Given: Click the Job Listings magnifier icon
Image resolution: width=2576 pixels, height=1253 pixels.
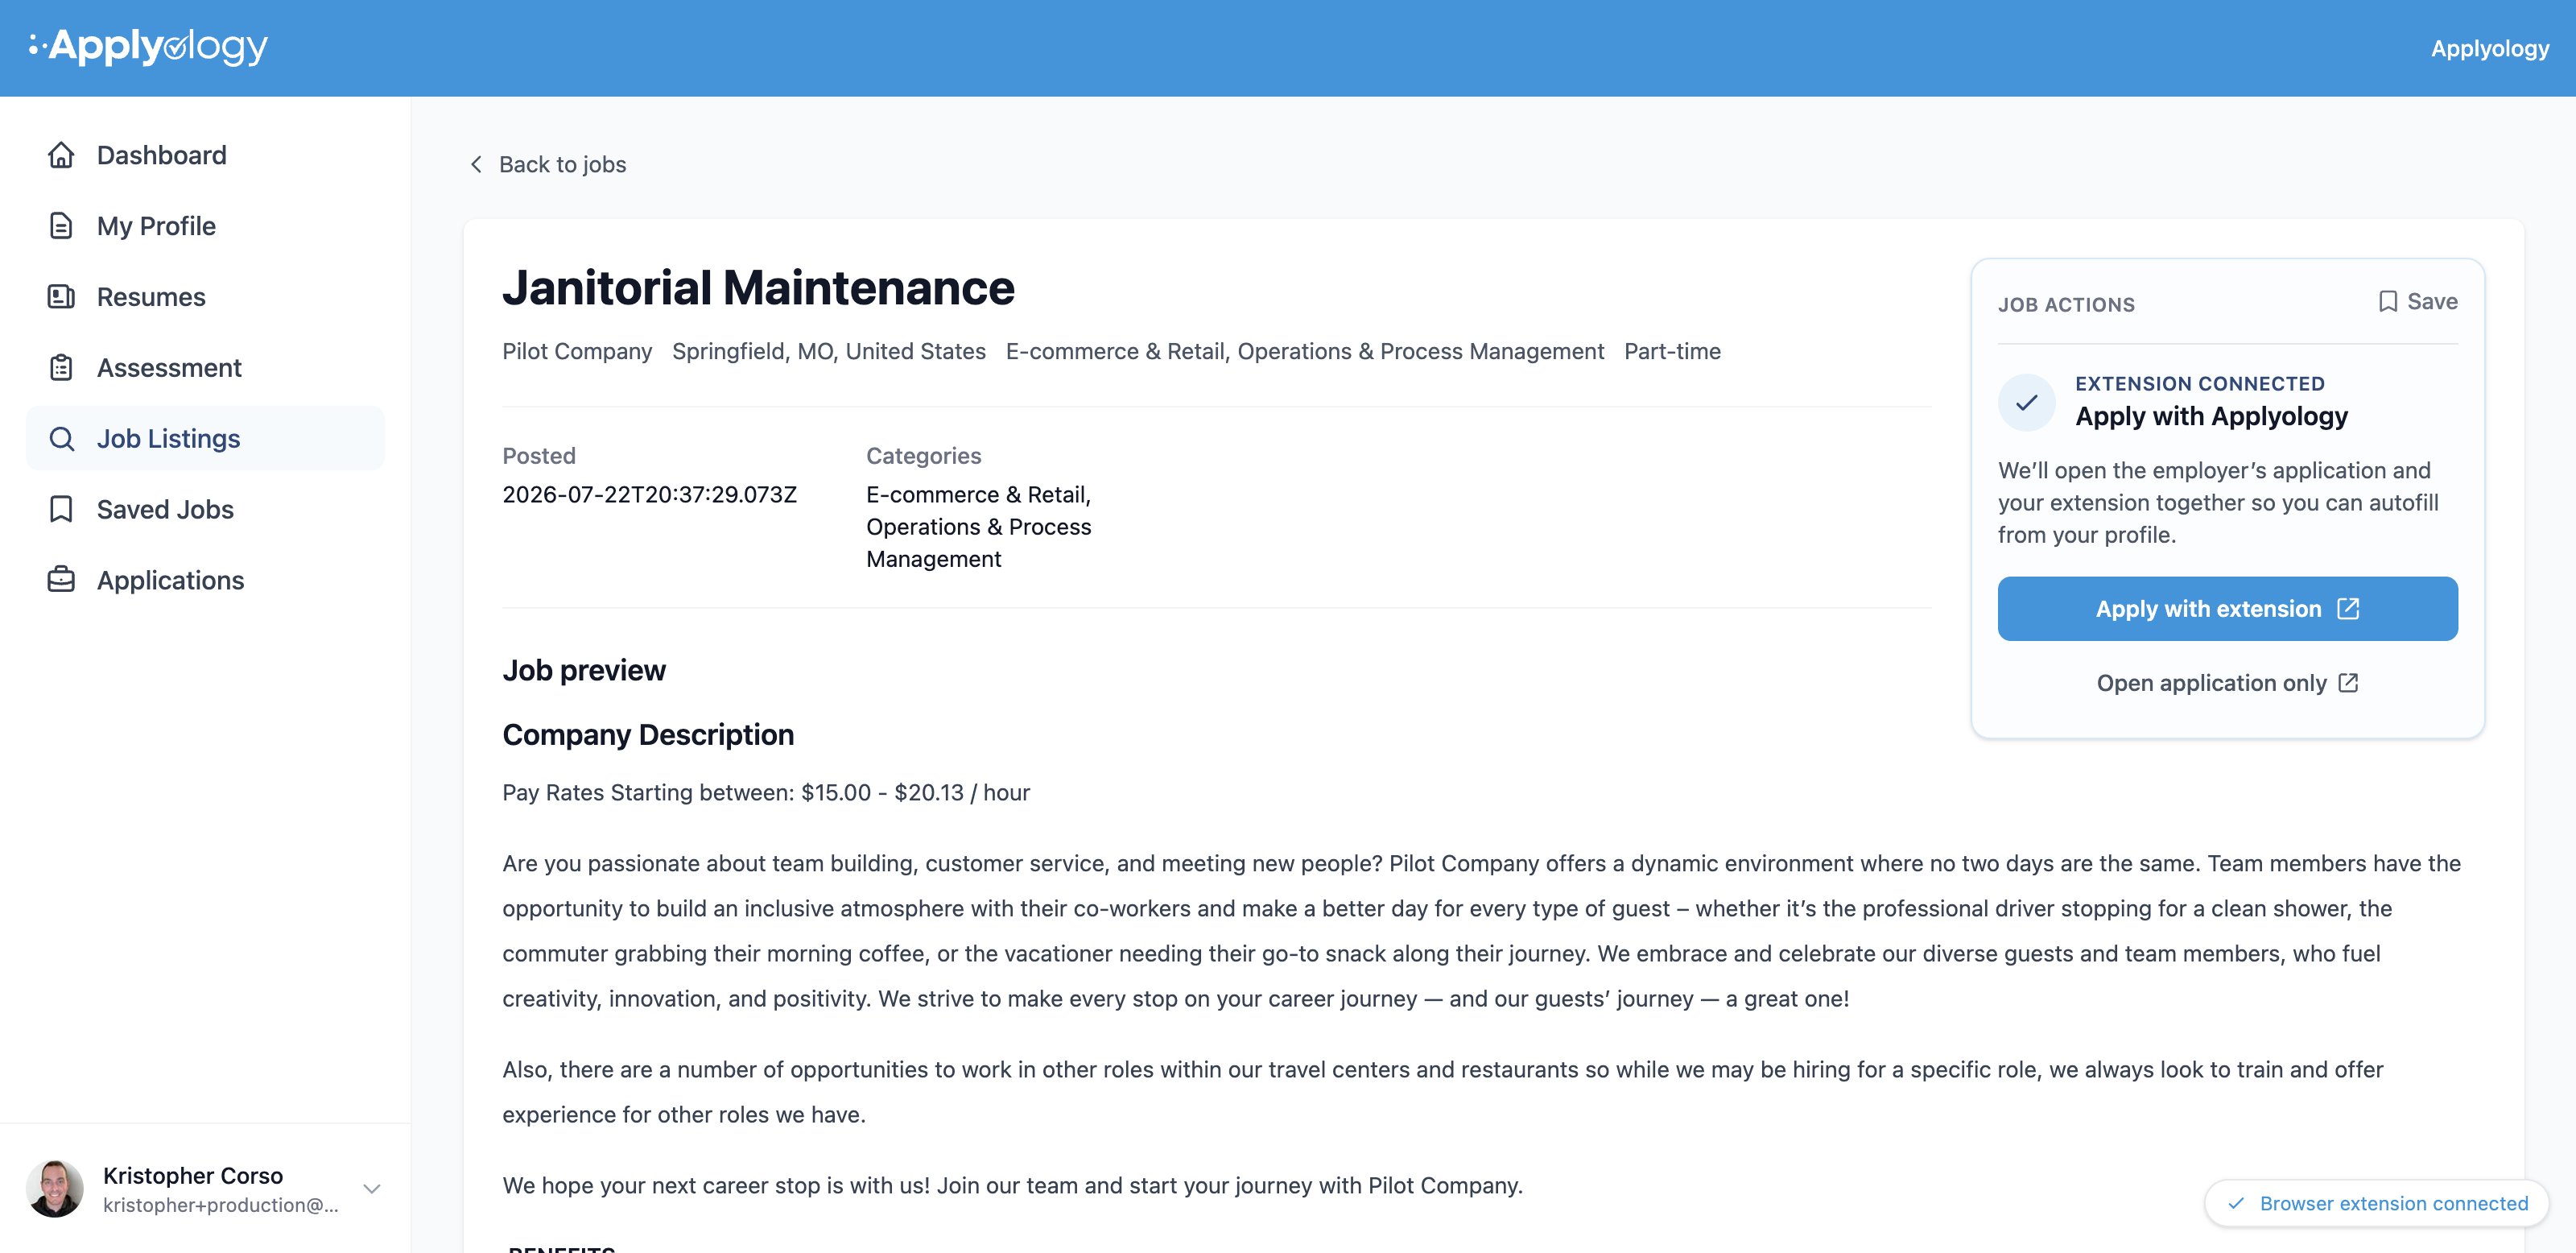Looking at the screenshot, I should (61, 439).
